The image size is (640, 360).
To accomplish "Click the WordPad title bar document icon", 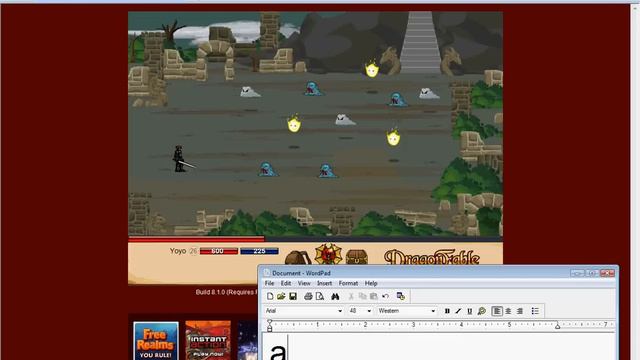I will pyautogui.click(x=267, y=273).
